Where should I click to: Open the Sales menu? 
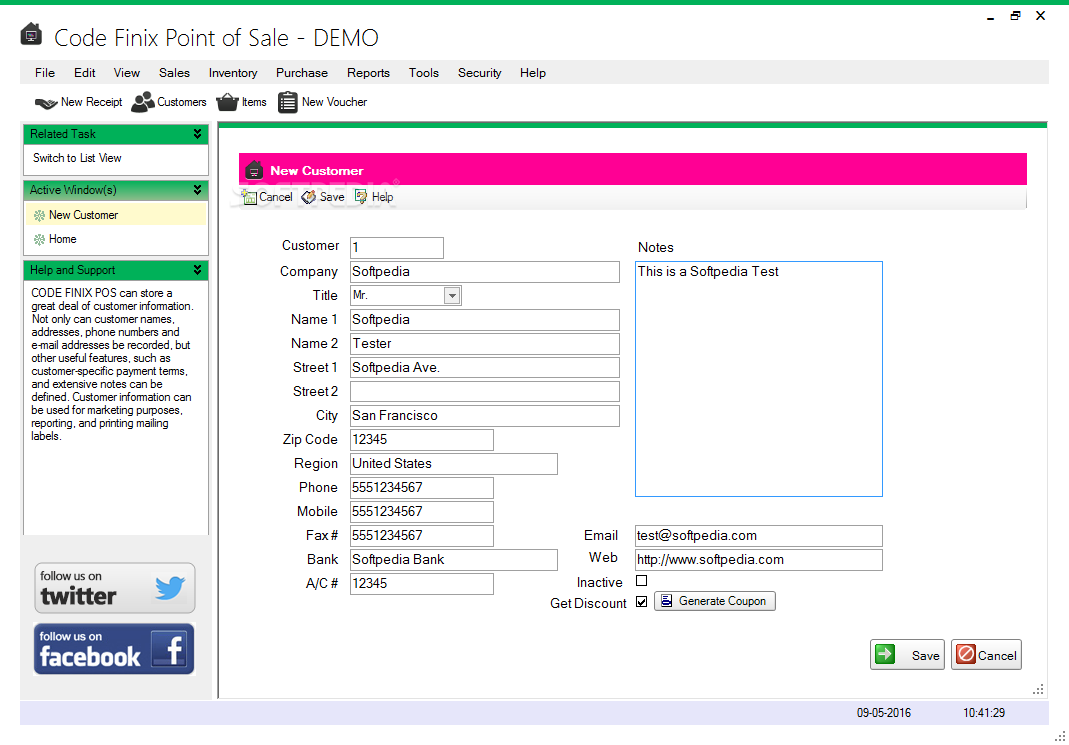(175, 73)
